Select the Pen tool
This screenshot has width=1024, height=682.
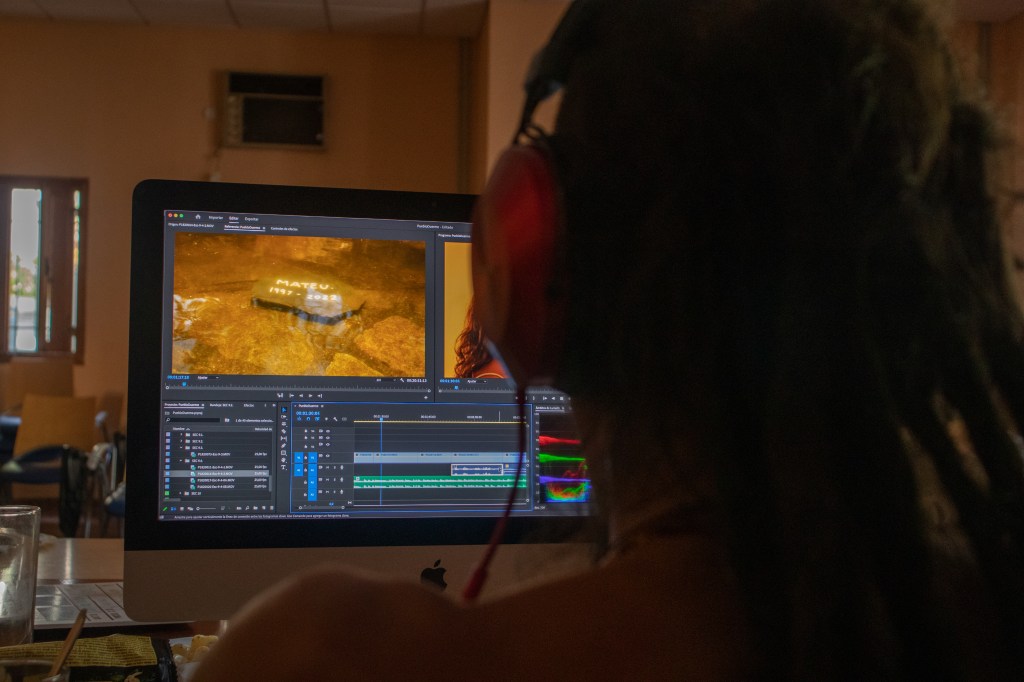[x=284, y=446]
